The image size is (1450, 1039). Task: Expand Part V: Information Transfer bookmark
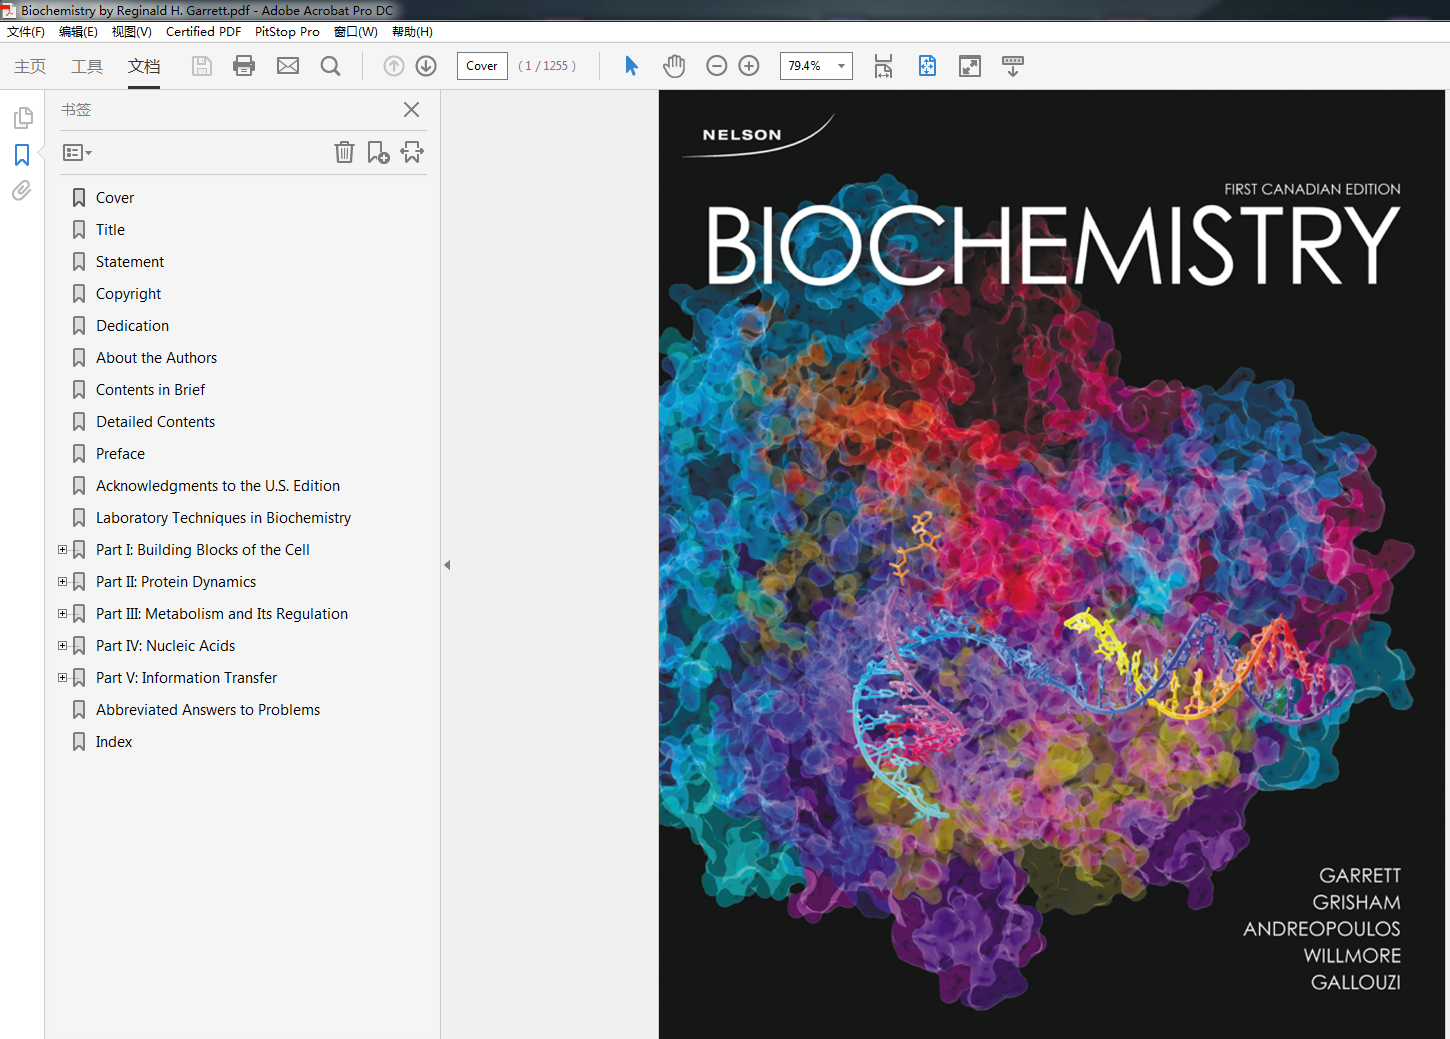pyautogui.click(x=62, y=677)
